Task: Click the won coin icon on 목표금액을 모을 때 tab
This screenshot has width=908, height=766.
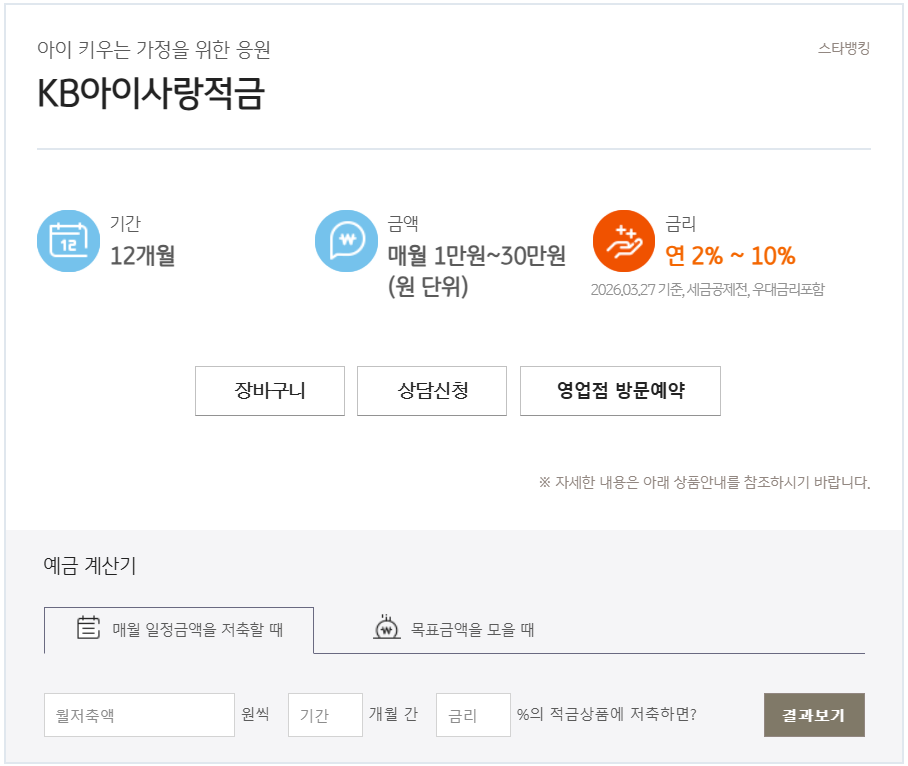Action: [x=385, y=630]
